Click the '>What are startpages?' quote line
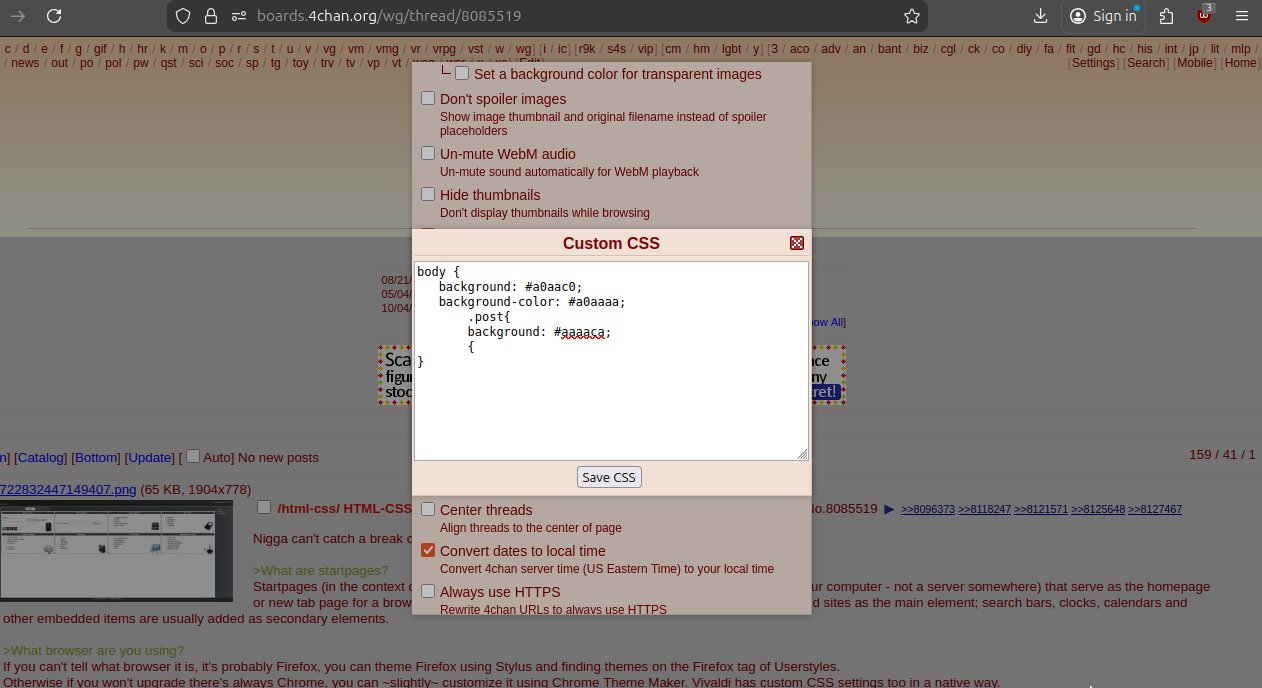The width and height of the screenshot is (1262, 688). point(320,571)
